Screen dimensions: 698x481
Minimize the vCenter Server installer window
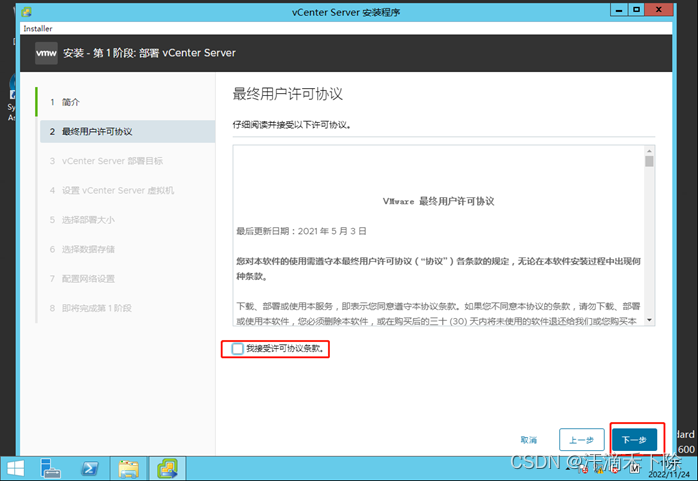point(619,10)
